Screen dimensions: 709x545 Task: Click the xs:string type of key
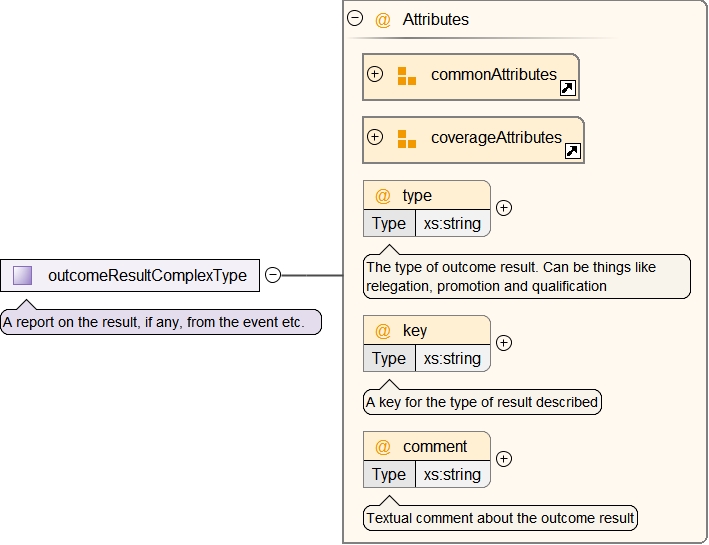(x=452, y=358)
